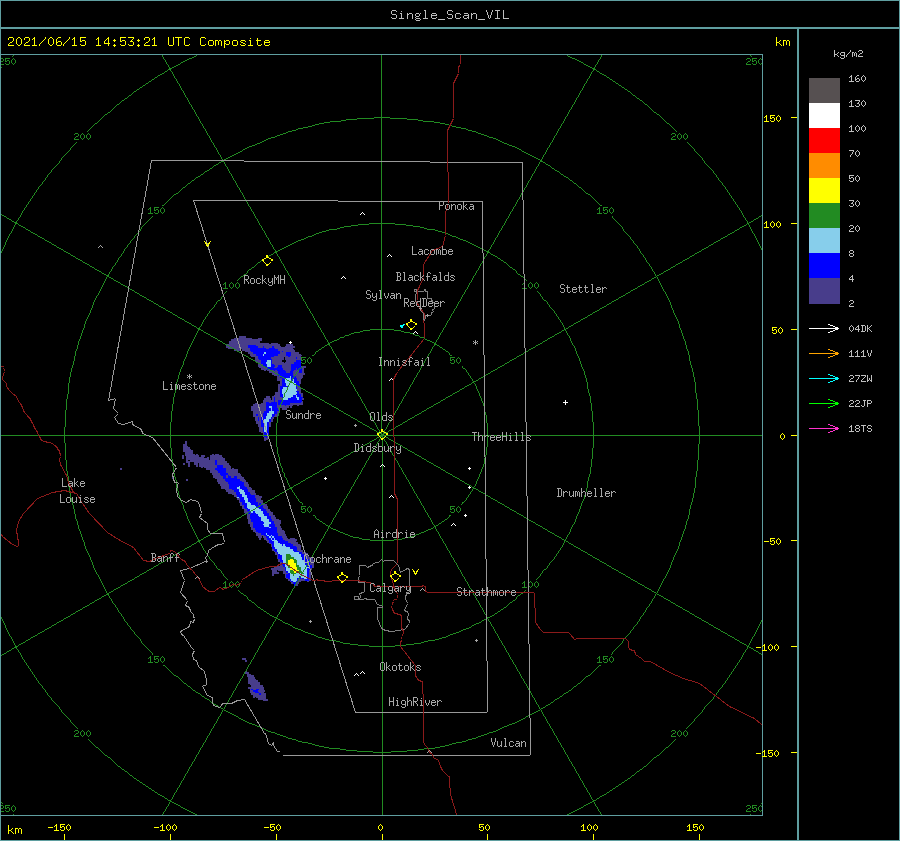Viewport: 900px width, 841px height.
Task: Click the small echo southwest of Okotoks
Action: [256, 686]
